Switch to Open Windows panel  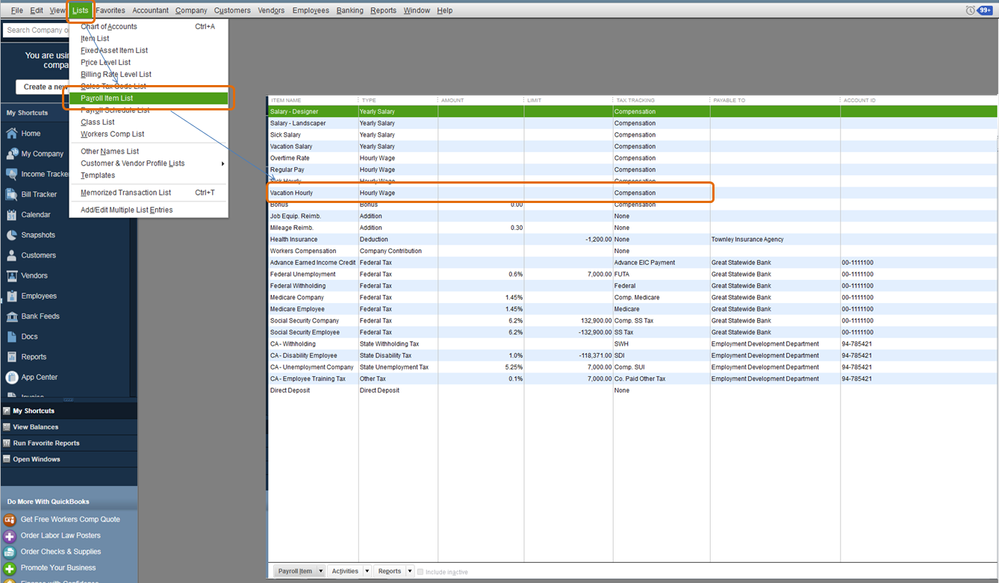(69, 459)
